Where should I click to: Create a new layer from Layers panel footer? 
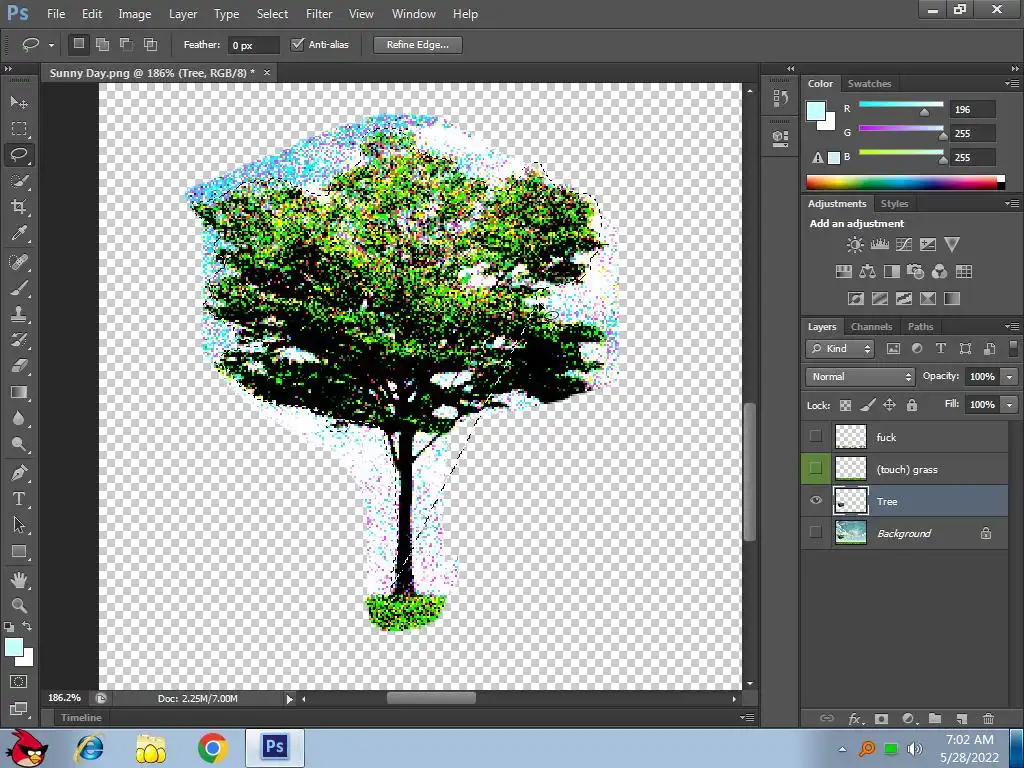tap(961, 718)
